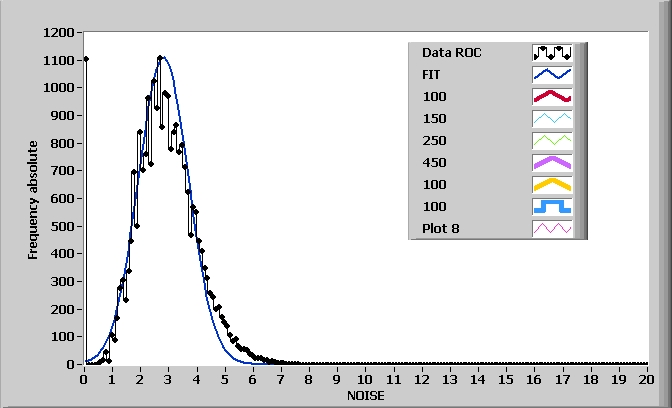Click plot sample icon next to 150
672x408 pixels.
point(552,118)
